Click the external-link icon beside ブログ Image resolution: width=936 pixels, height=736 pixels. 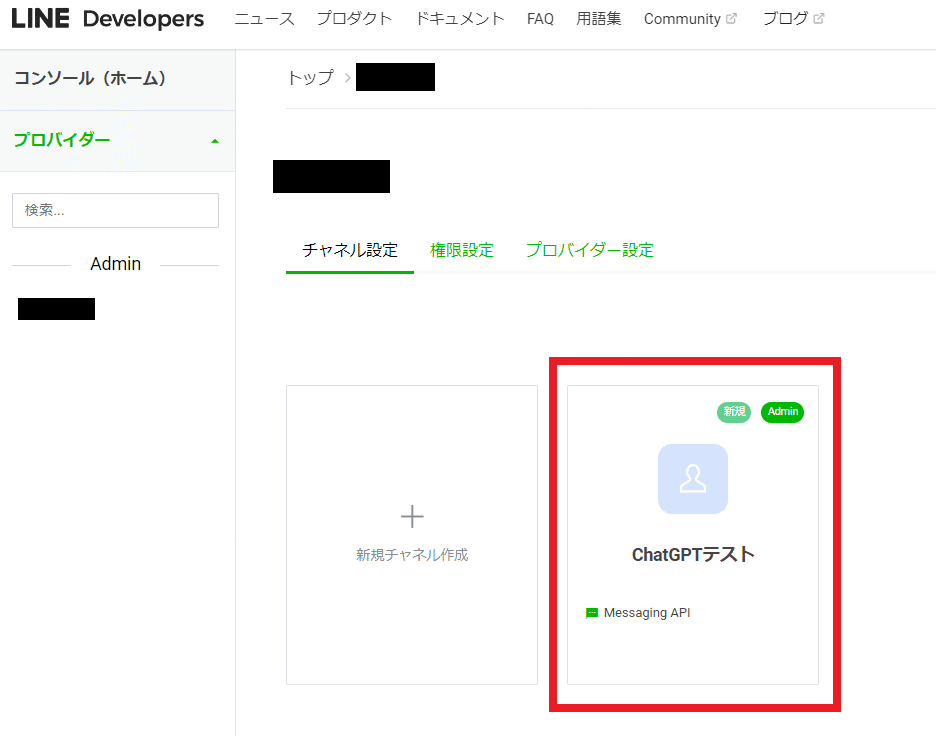point(819,19)
